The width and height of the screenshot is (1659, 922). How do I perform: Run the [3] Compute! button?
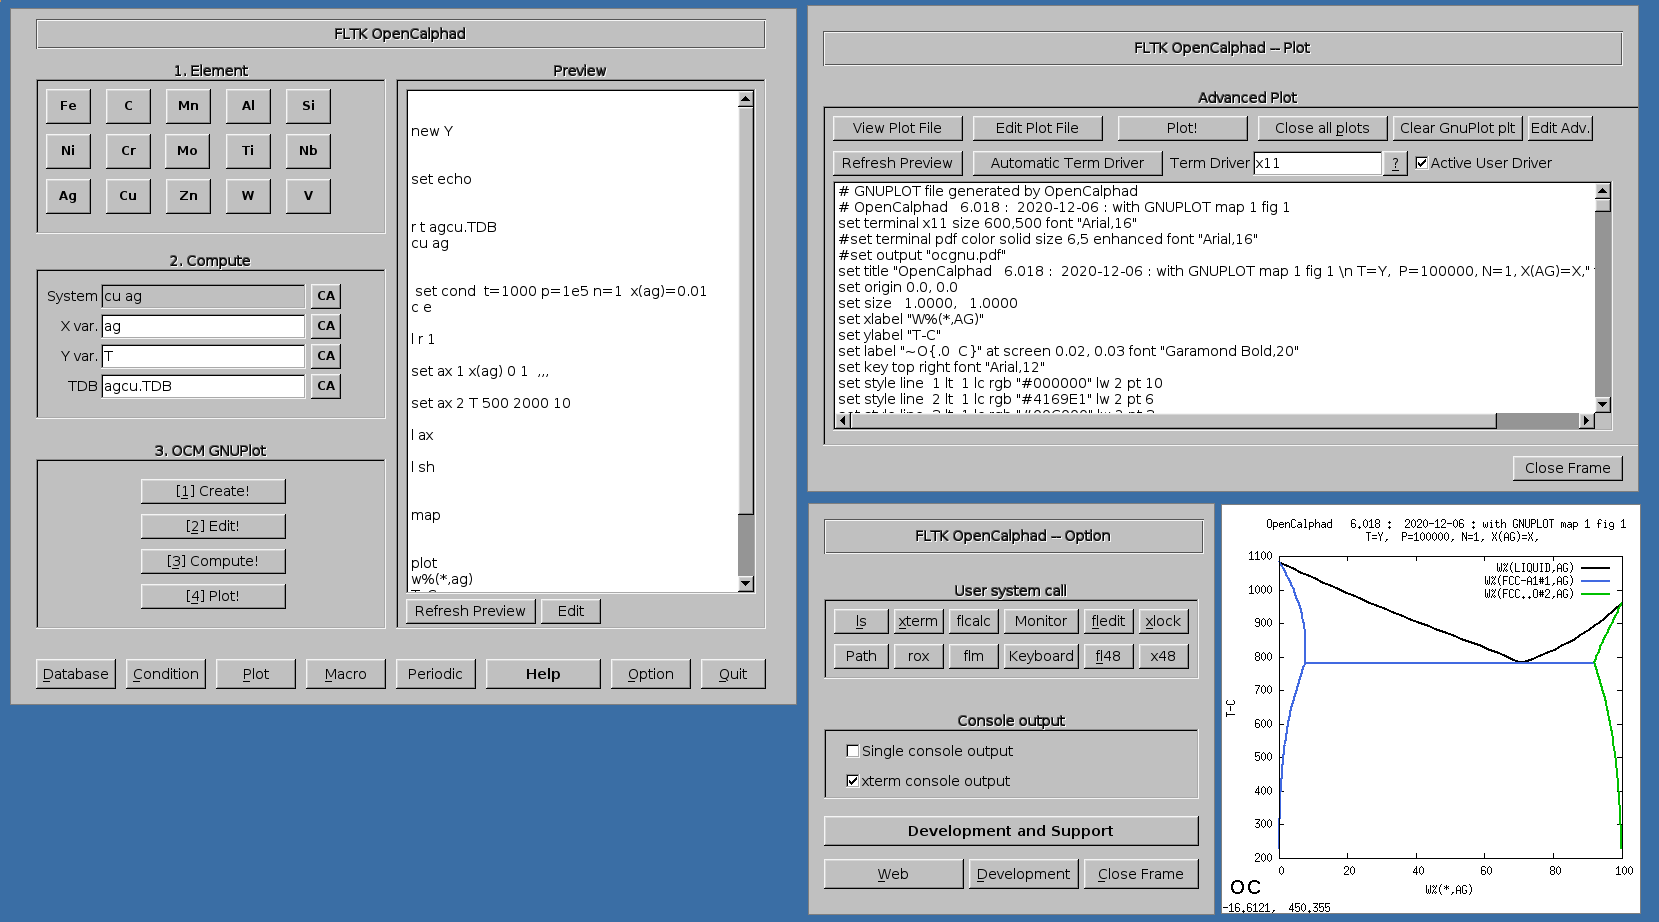(x=213, y=561)
